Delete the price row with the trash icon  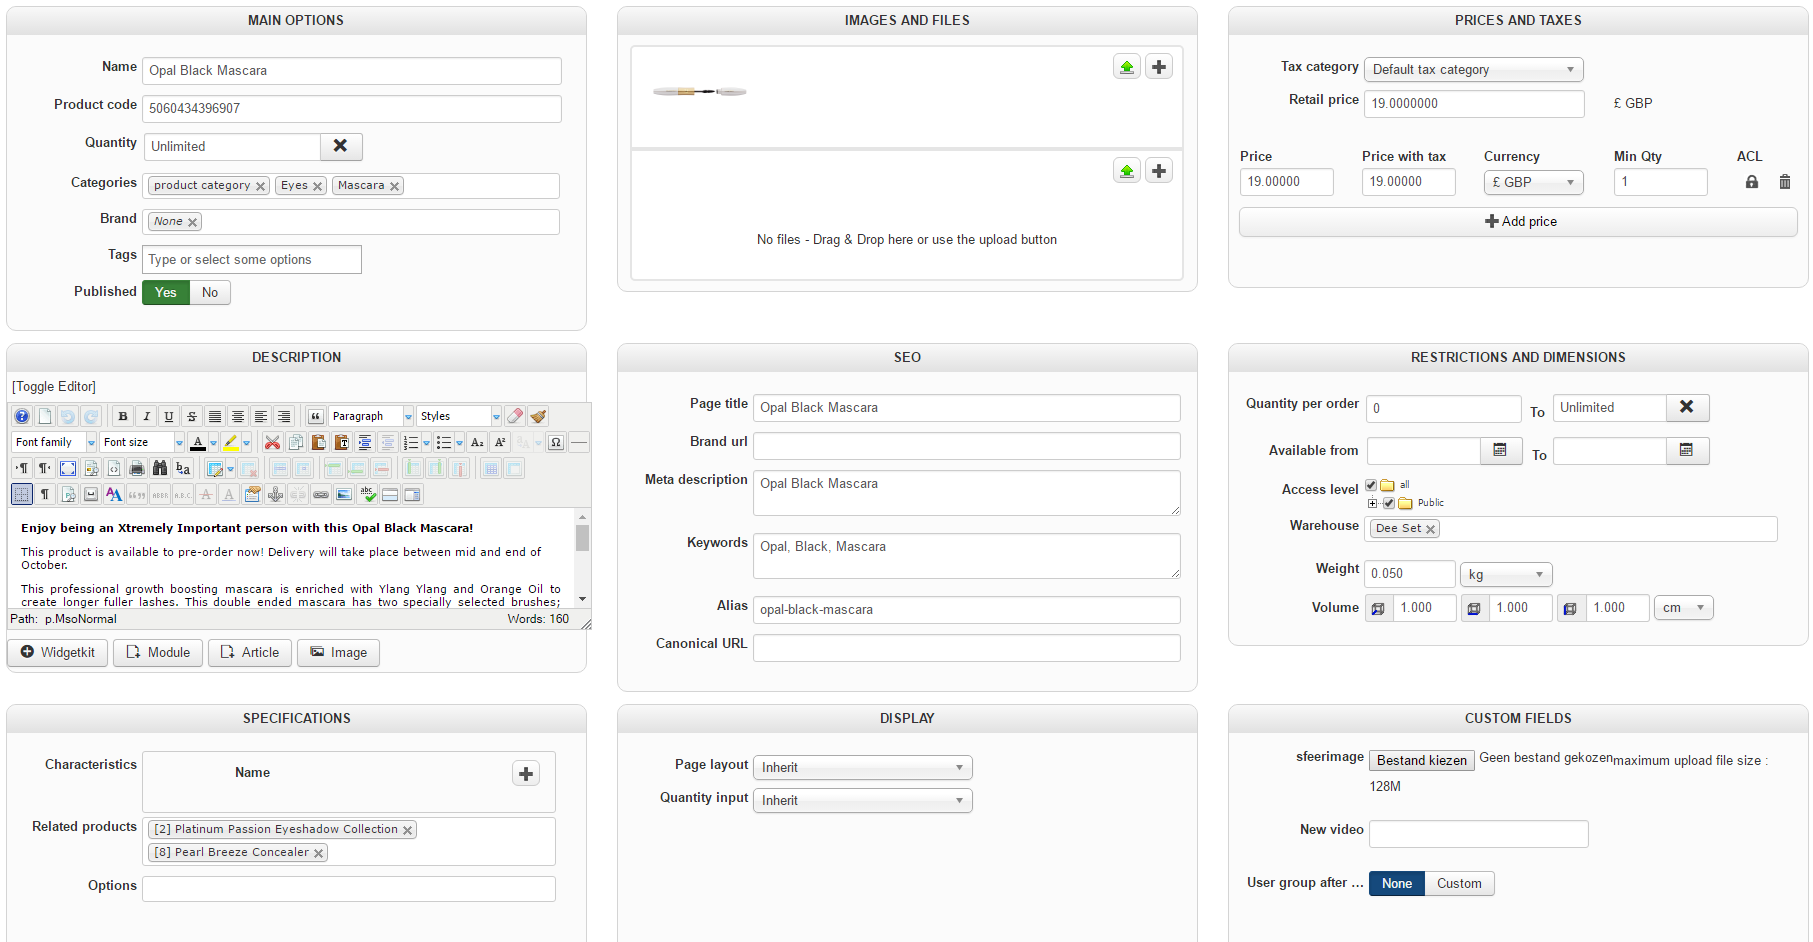point(1785,182)
